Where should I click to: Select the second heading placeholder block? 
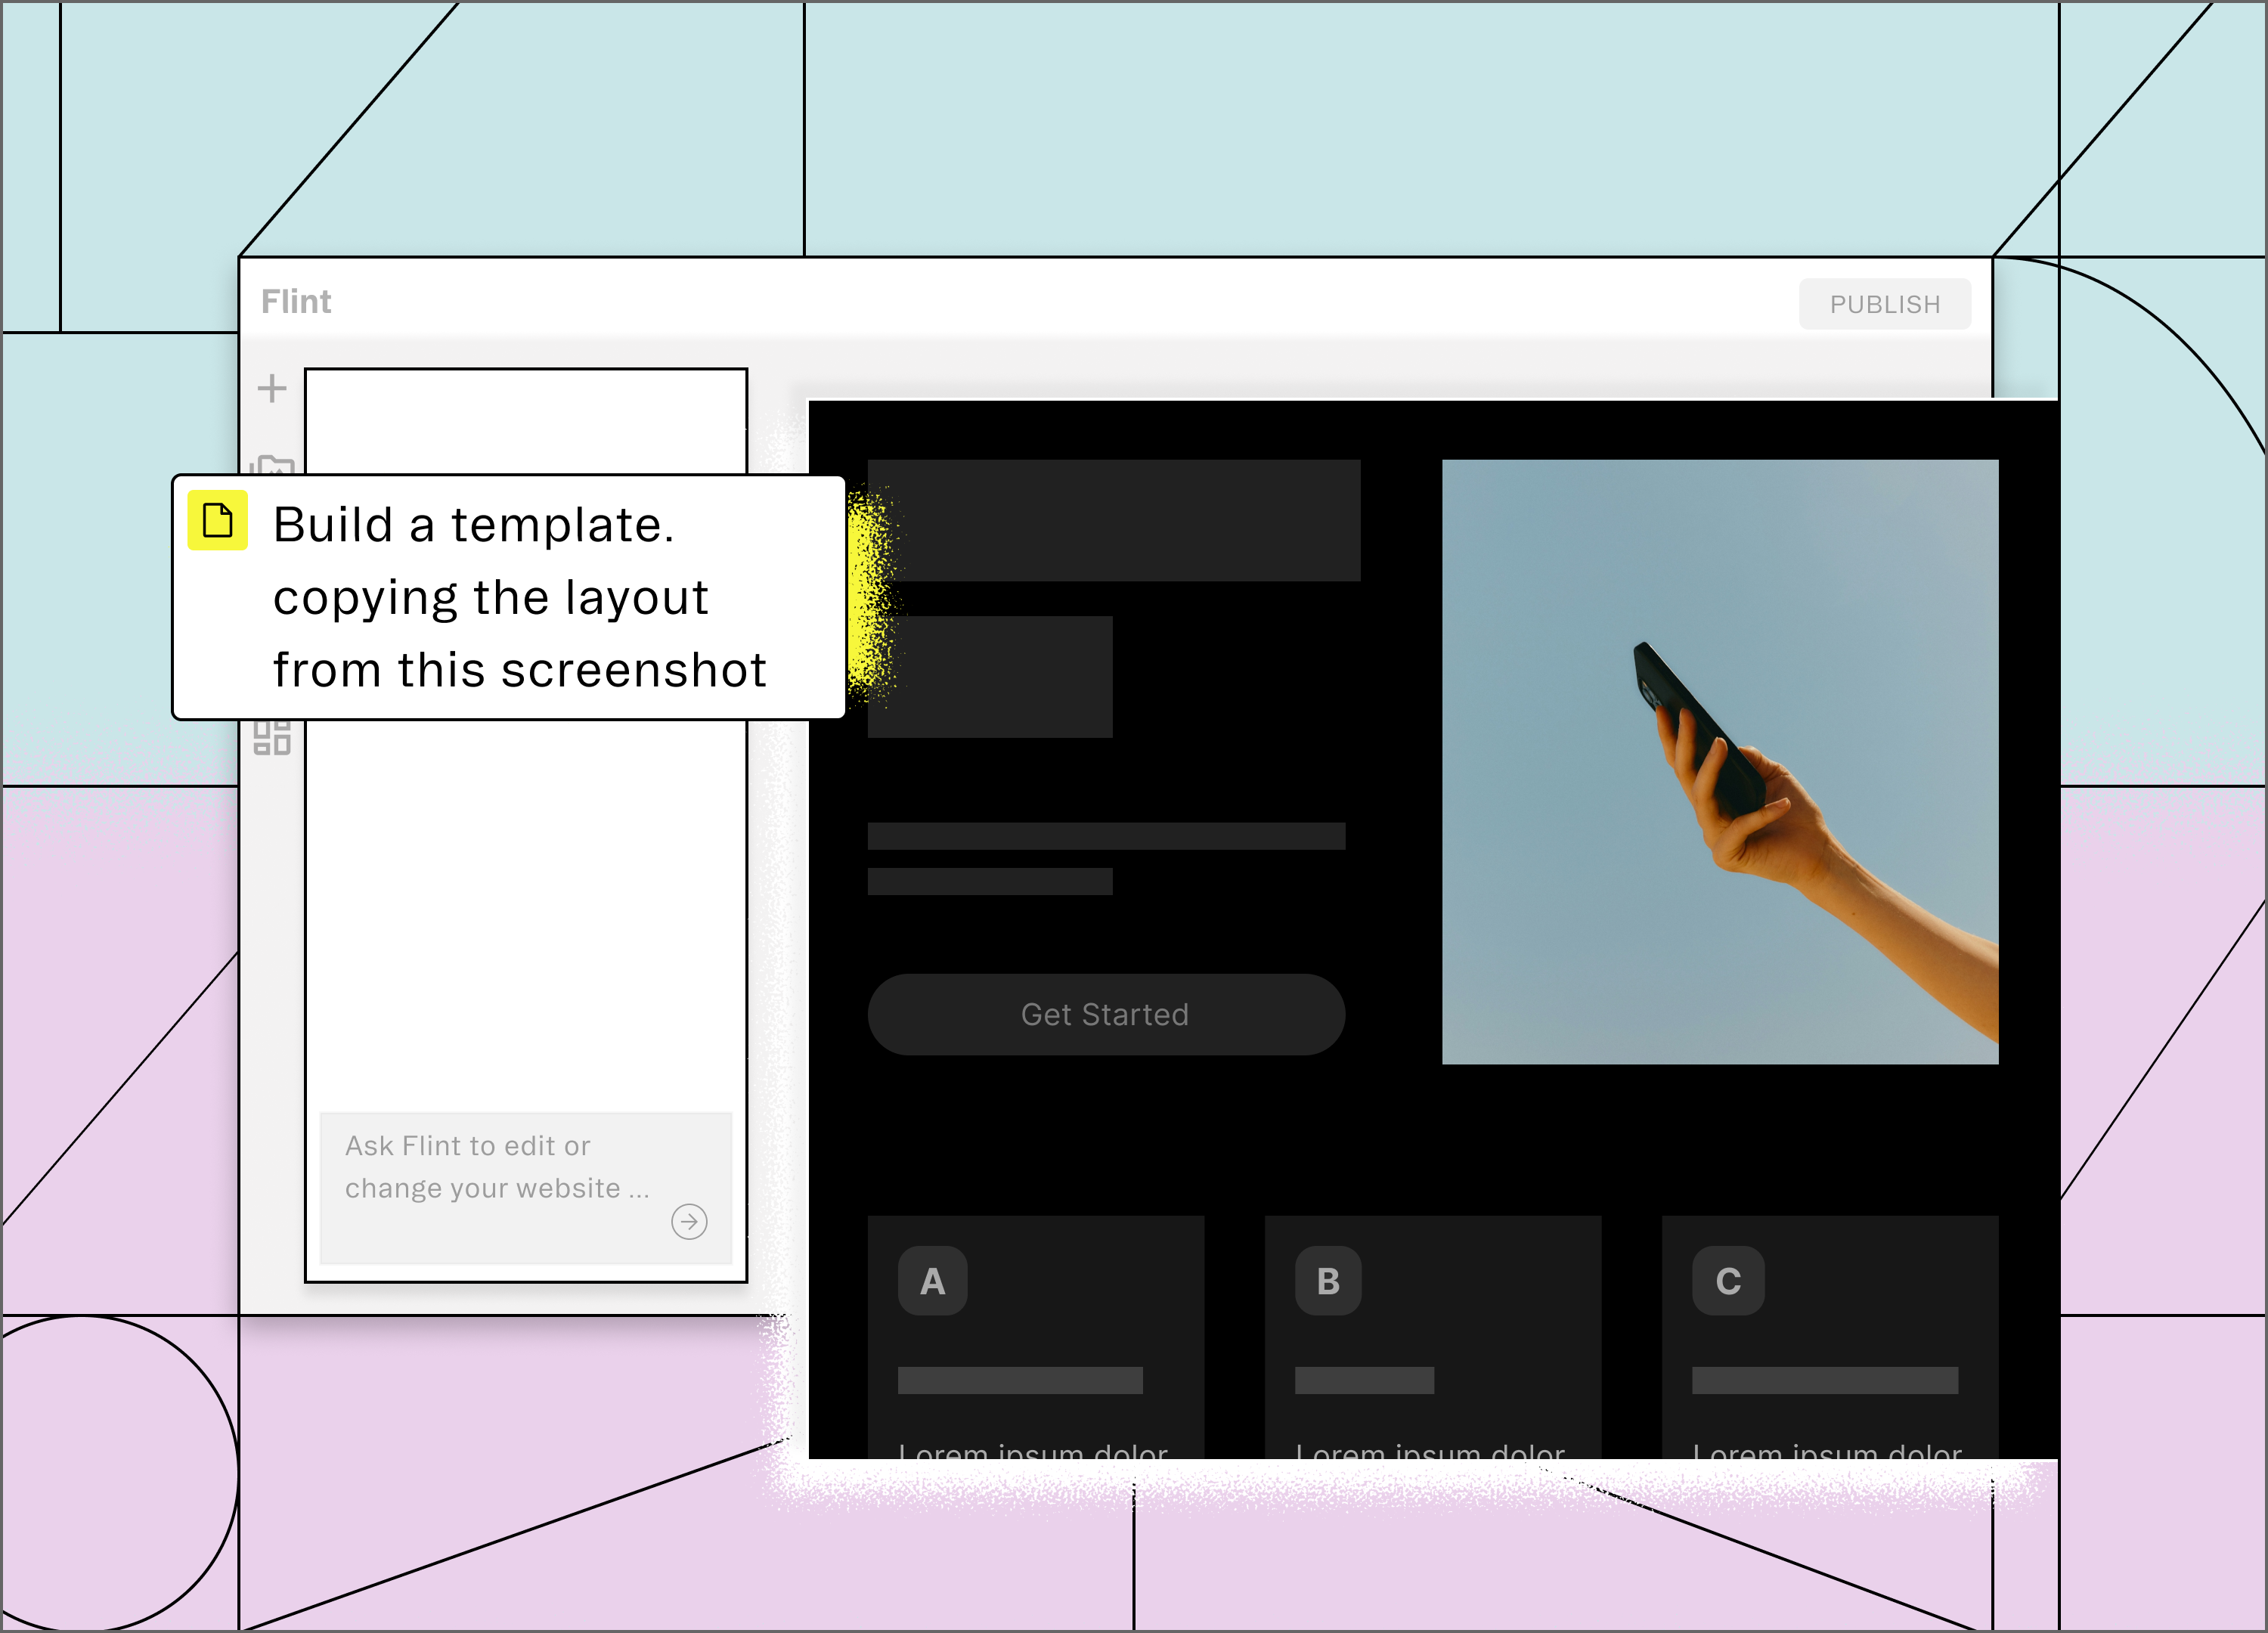point(990,677)
